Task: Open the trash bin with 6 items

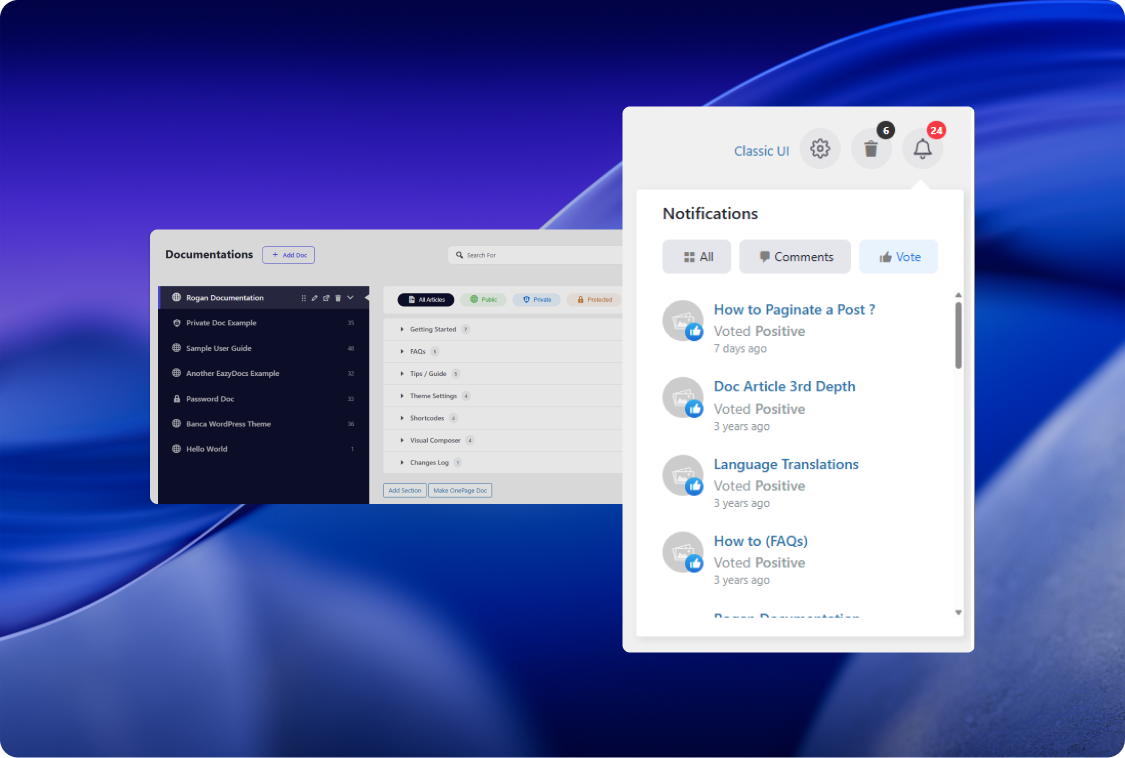Action: (x=871, y=149)
